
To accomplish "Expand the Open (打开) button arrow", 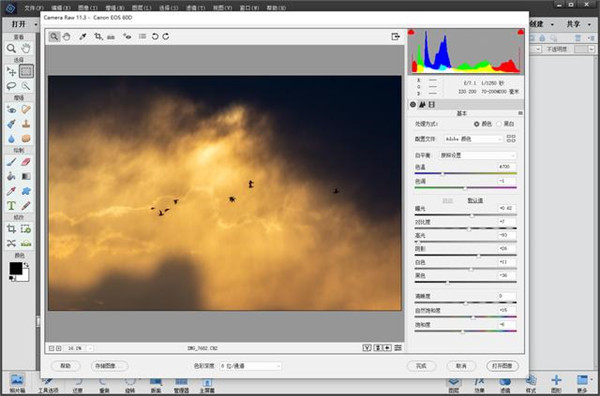I will 36,24.
